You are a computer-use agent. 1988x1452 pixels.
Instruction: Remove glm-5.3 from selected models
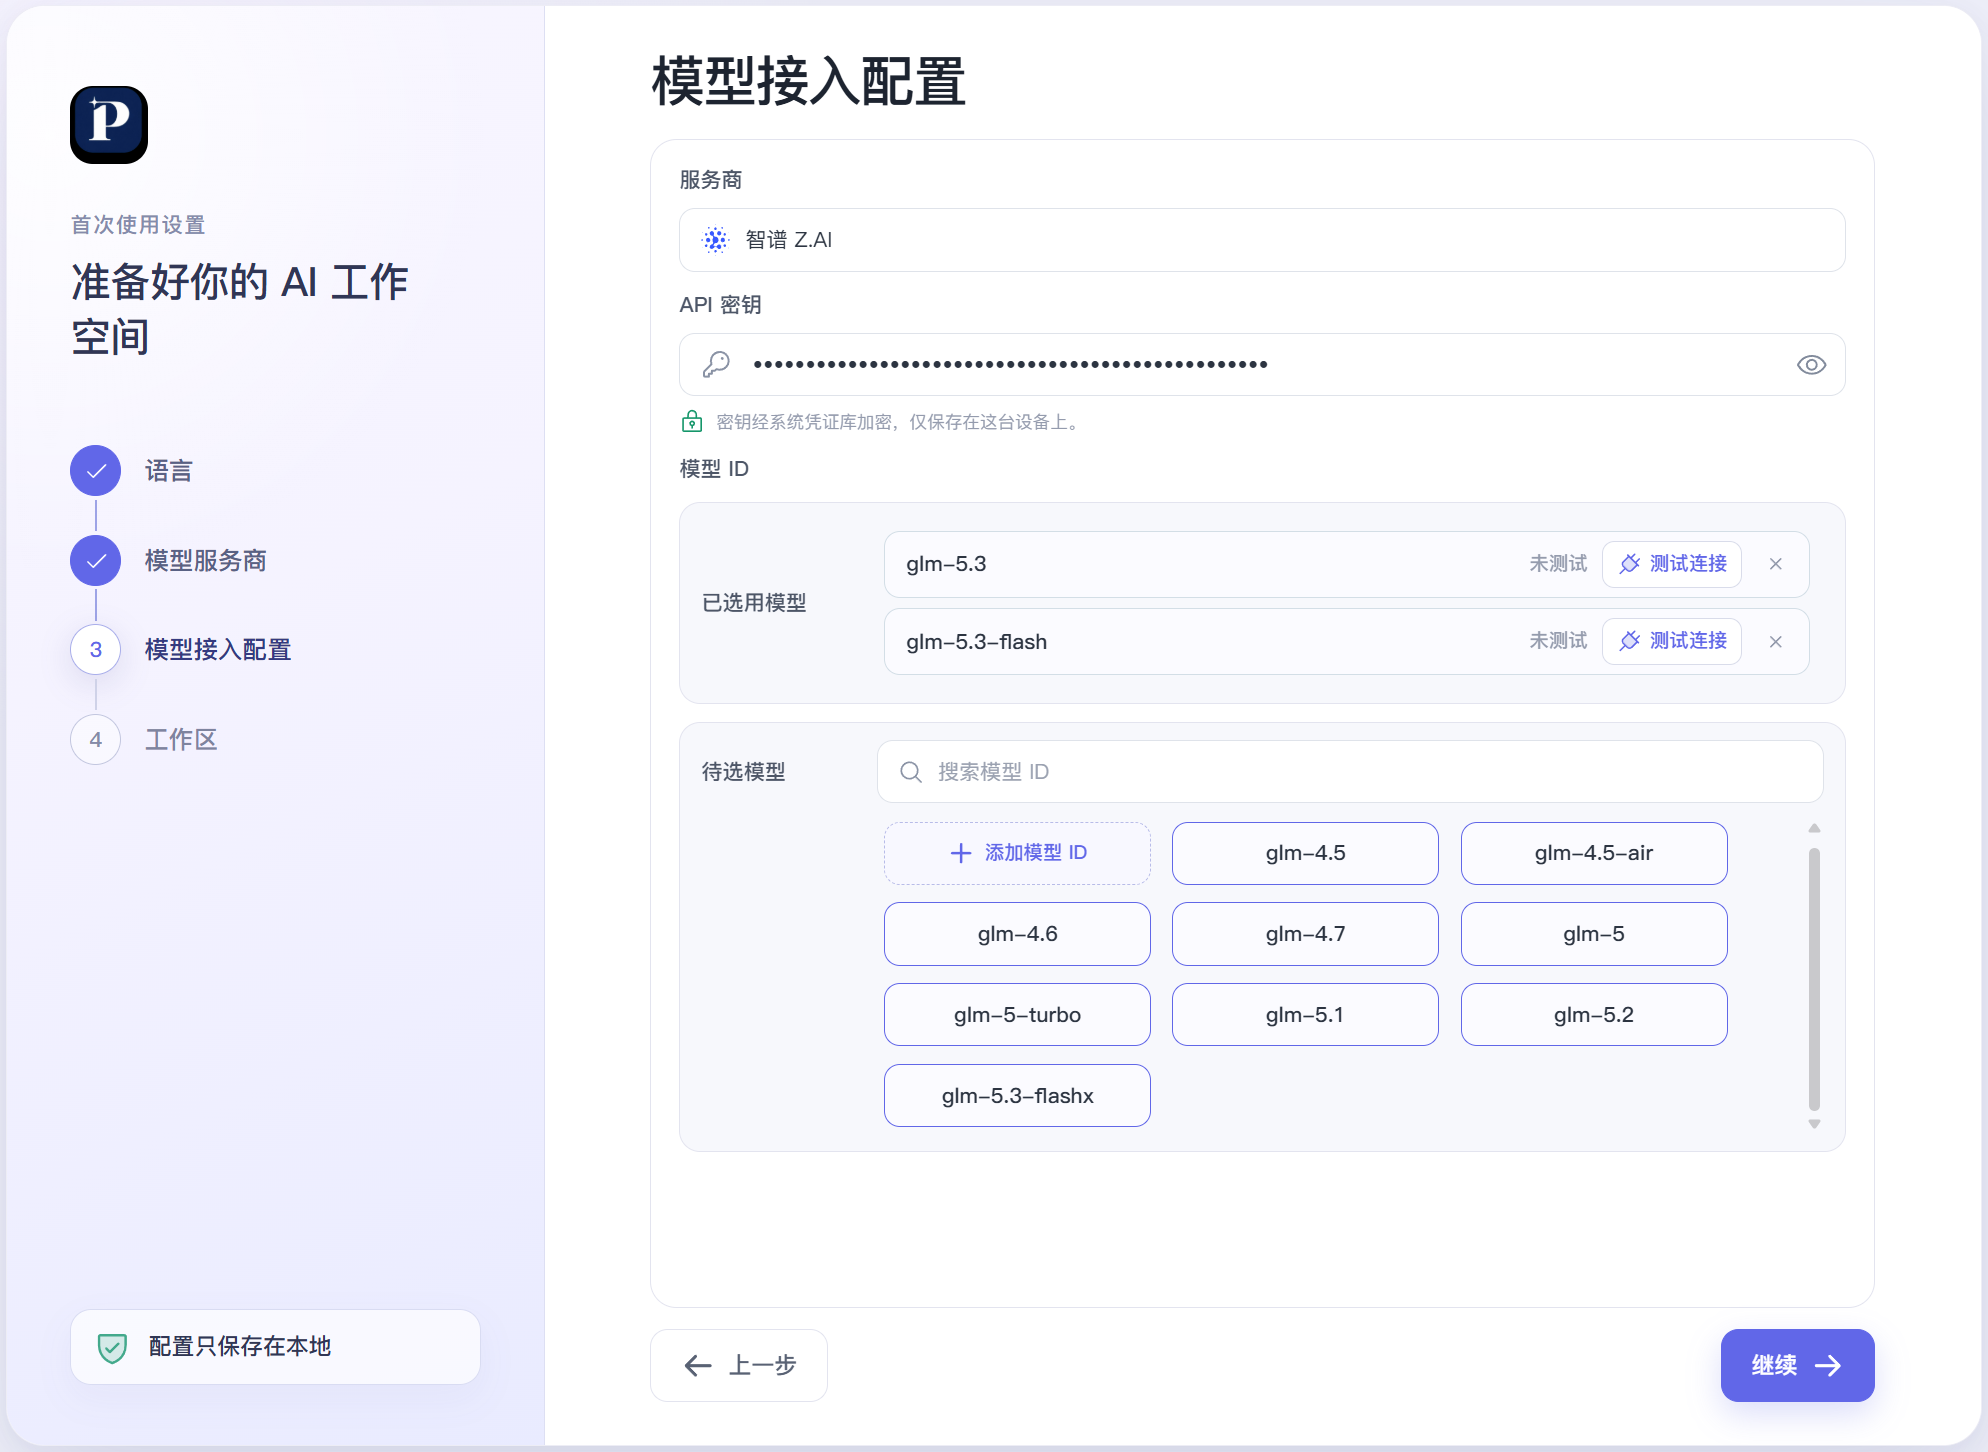pos(1776,564)
